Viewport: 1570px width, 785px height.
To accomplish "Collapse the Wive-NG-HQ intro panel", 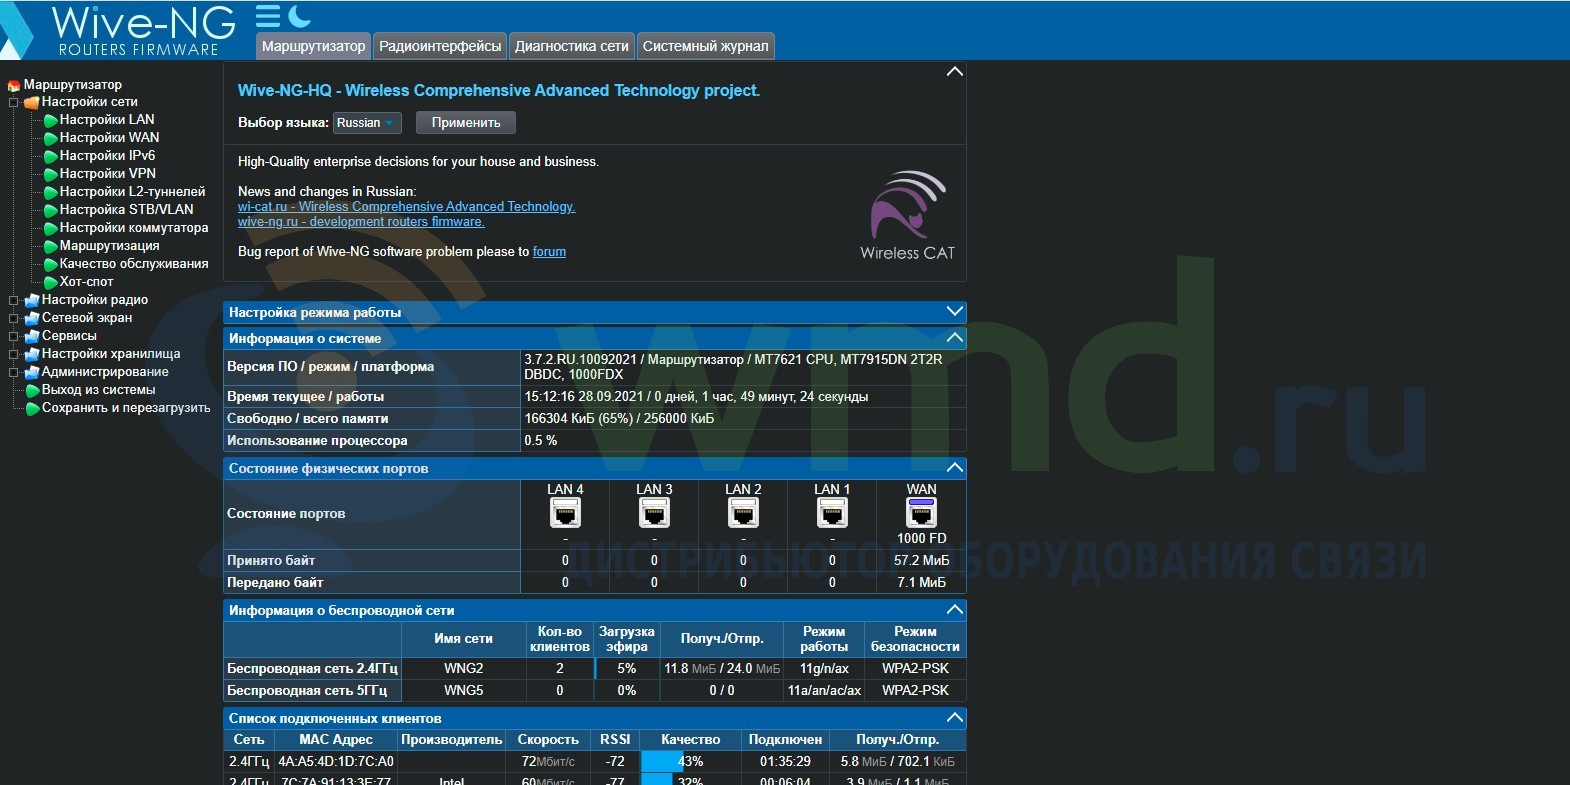I will click(955, 72).
